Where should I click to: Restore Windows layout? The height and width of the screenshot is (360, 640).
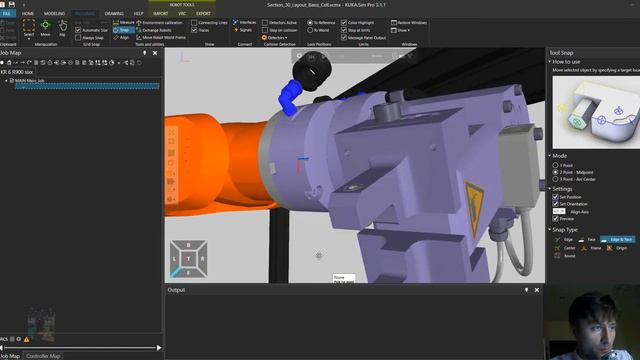click(409, 23)
